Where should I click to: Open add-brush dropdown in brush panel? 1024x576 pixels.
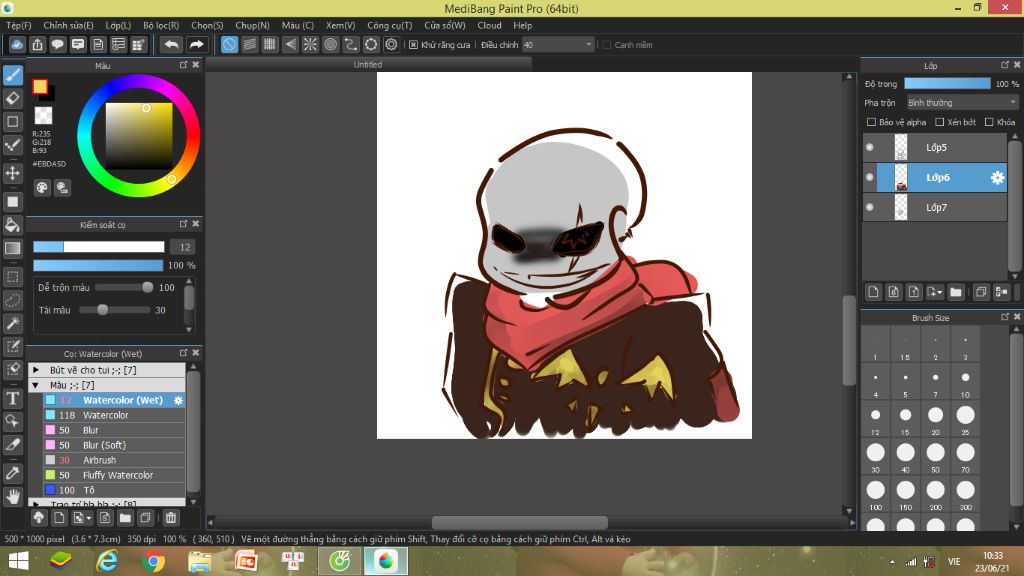82,518
